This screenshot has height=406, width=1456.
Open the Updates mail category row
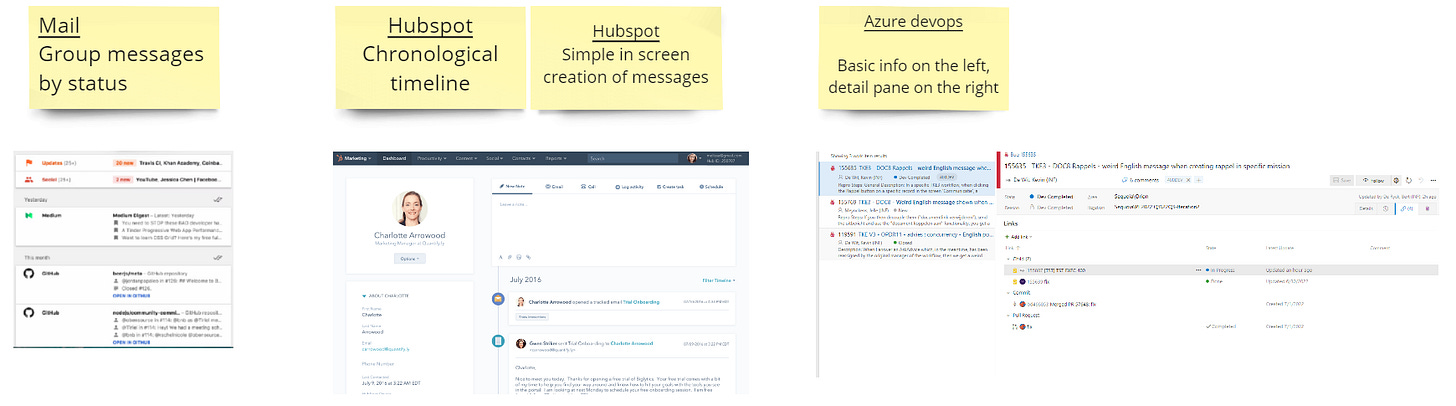tap(123, 163)
